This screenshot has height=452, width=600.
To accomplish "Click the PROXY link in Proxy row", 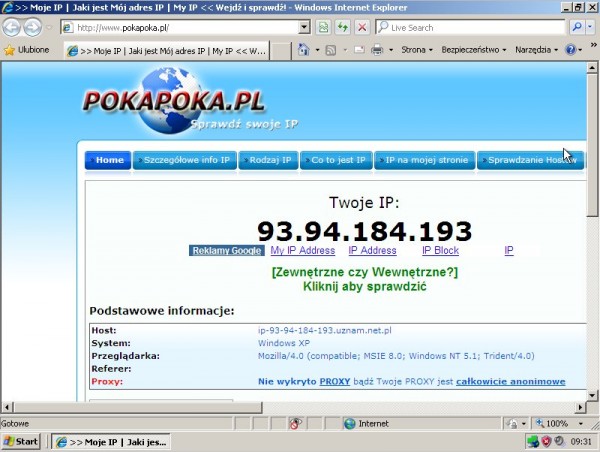I will (335, 382).
